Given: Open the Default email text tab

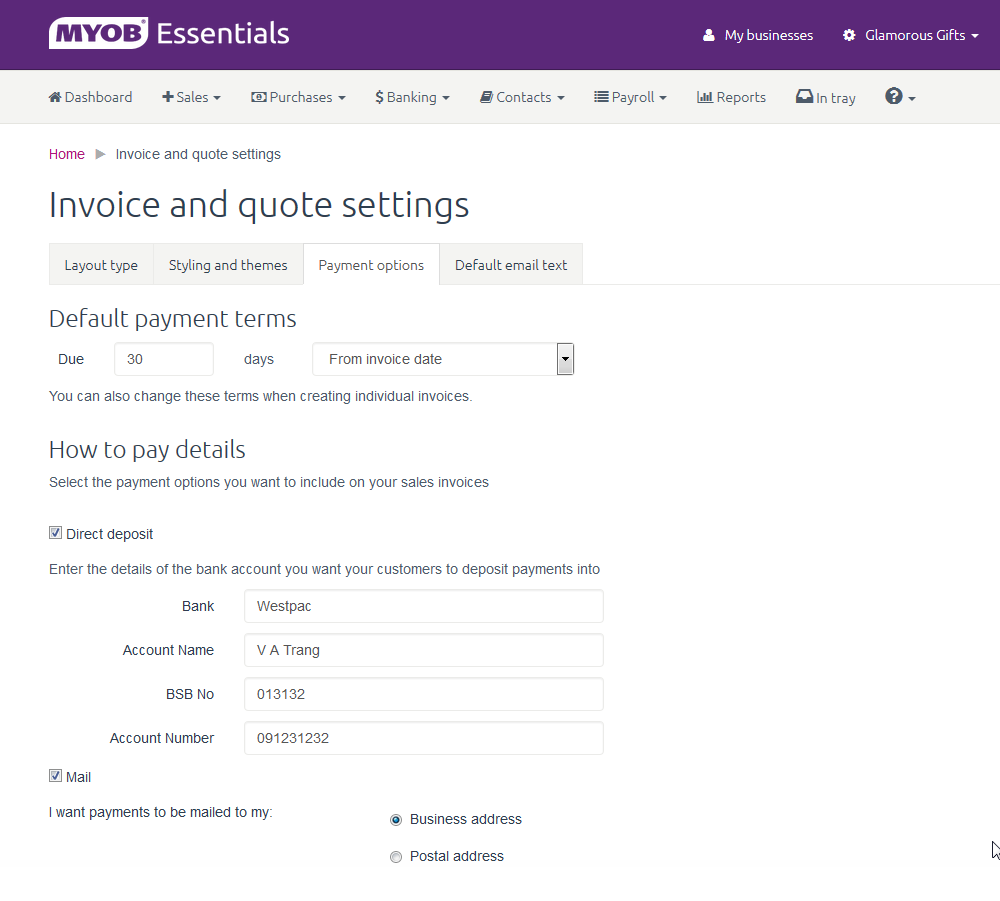Looking at the screenshot, I should pyautogui.click(x=511, y=265).
